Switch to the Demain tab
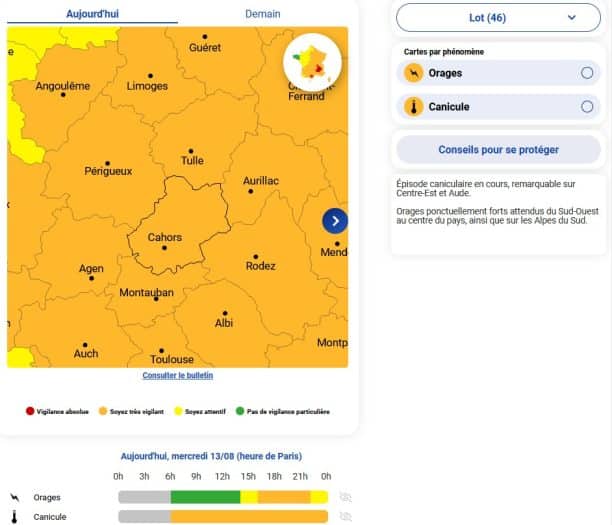 (263, 14)
